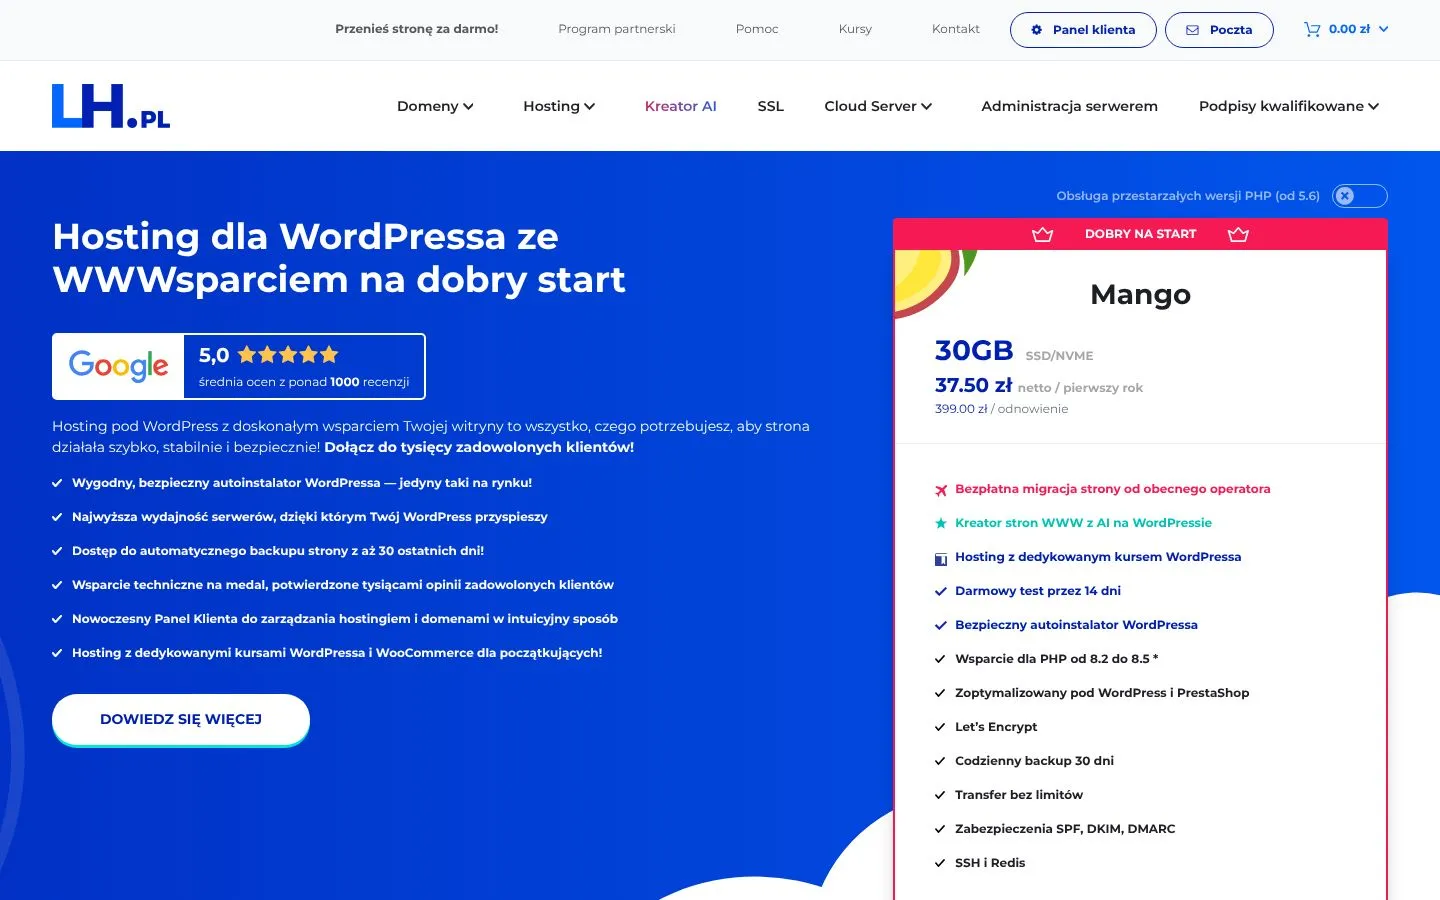Click the SSH i Redis feature

(990, 863)
